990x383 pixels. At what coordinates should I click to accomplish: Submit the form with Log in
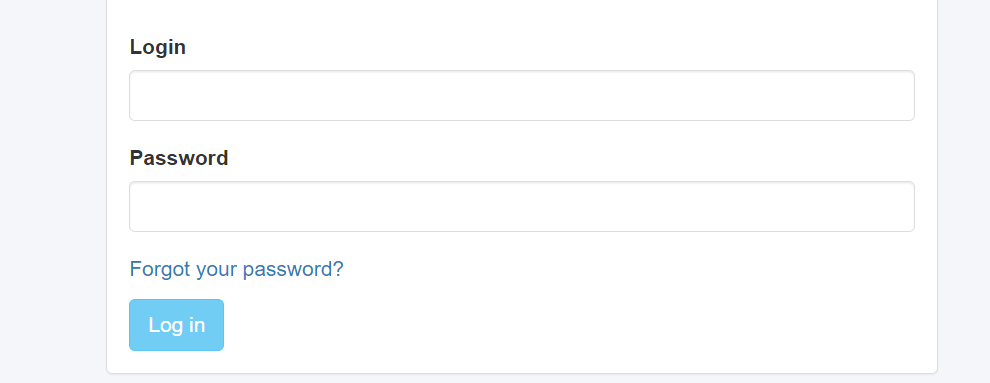point(176,325)
